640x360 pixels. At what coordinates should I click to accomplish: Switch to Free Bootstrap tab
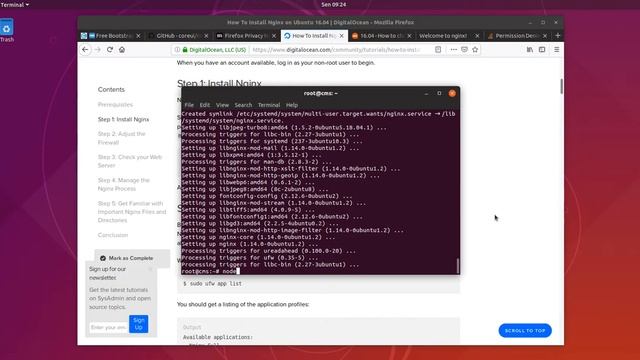[x=111, y=36]
